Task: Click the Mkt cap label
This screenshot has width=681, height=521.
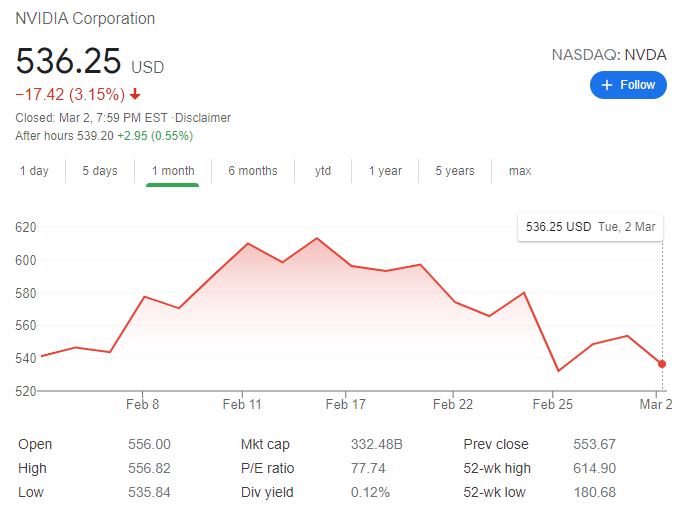Action: [x=265, y=445]
